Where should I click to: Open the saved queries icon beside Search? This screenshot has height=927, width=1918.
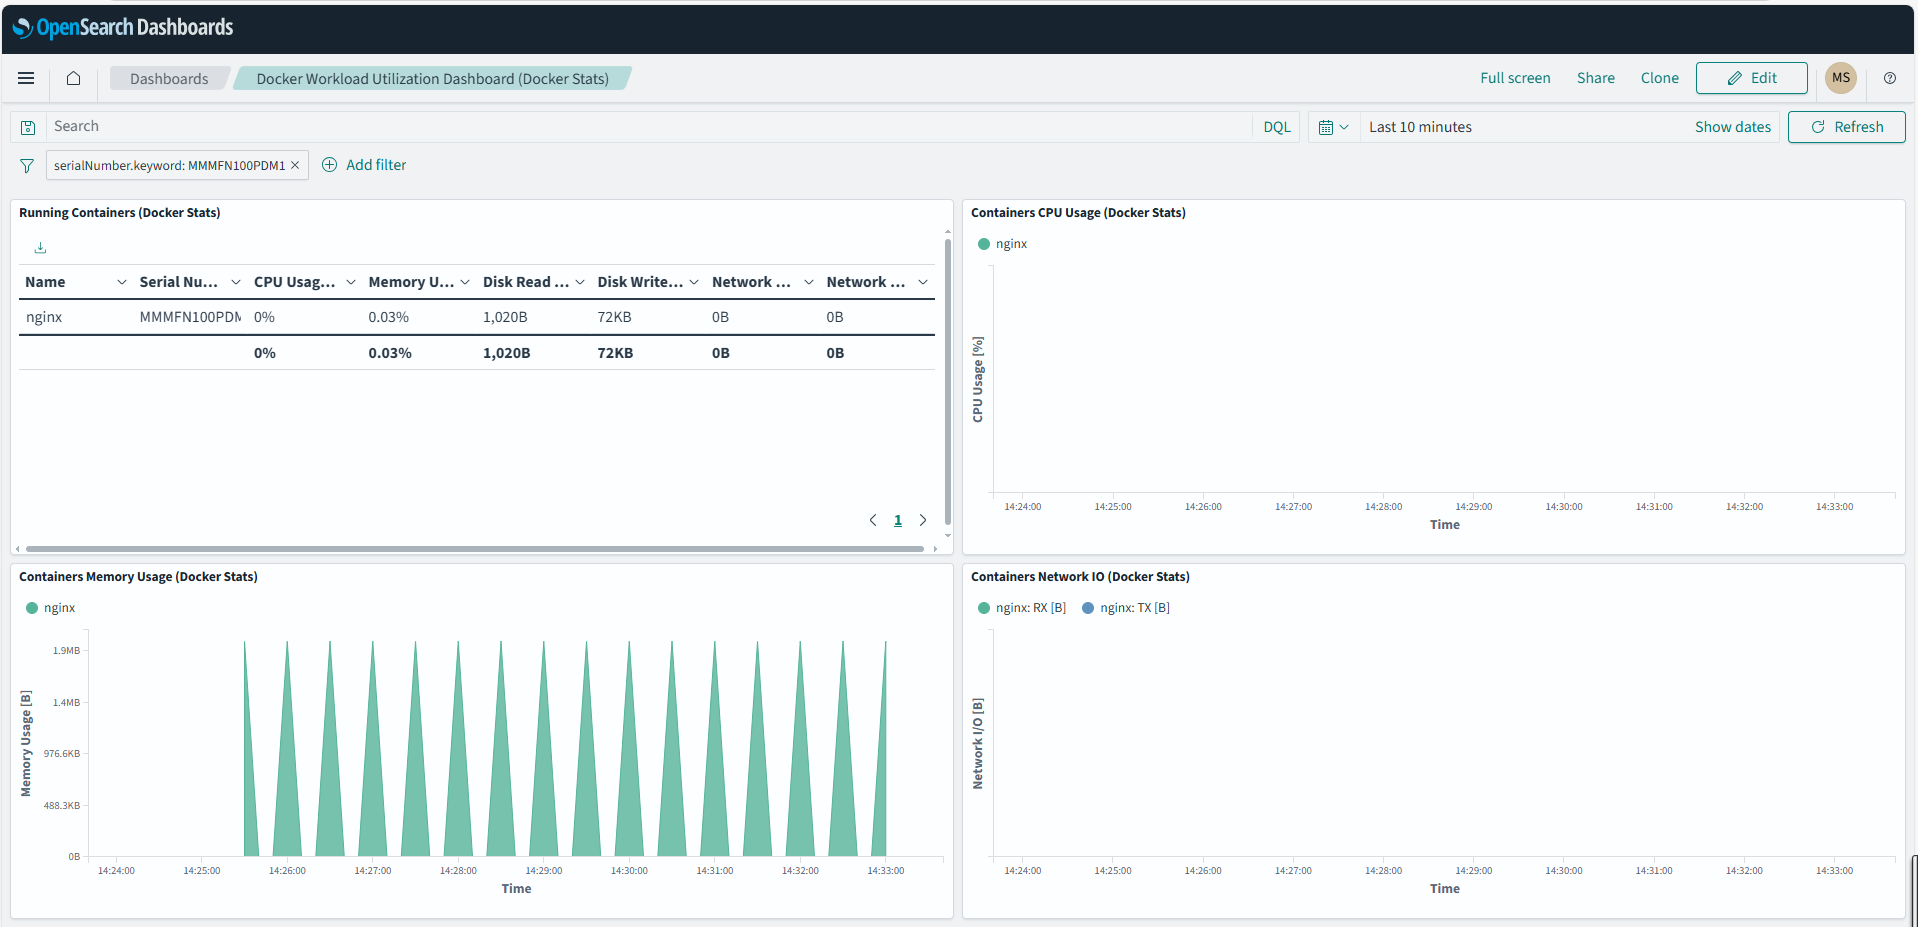click(x=27, y=126)
